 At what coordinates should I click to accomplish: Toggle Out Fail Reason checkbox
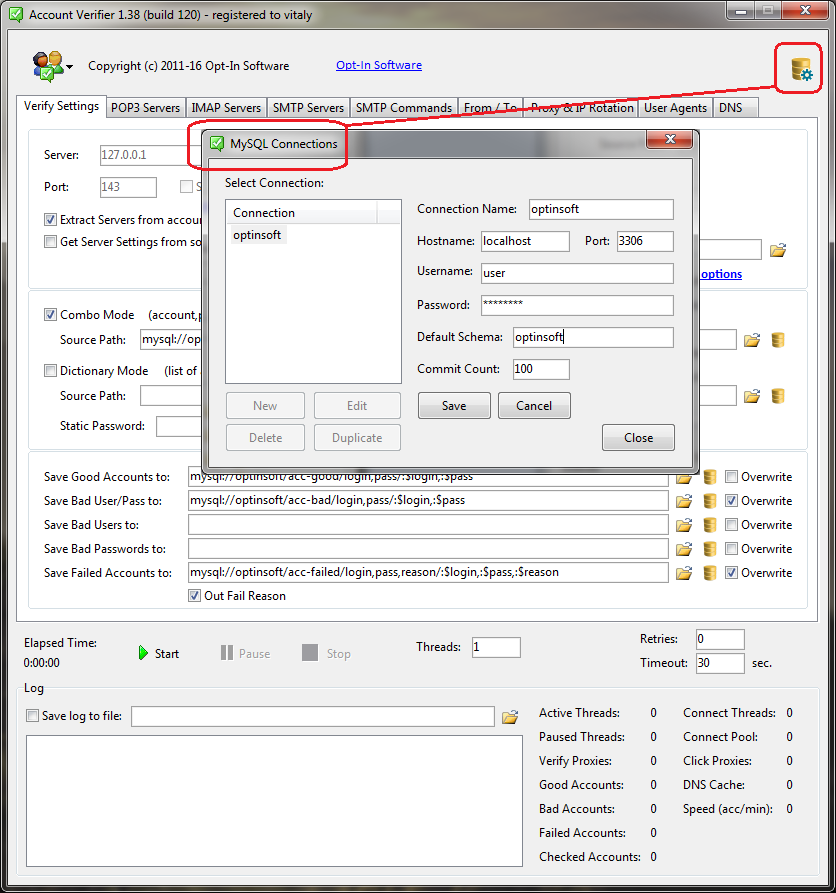tap(195, 596)
